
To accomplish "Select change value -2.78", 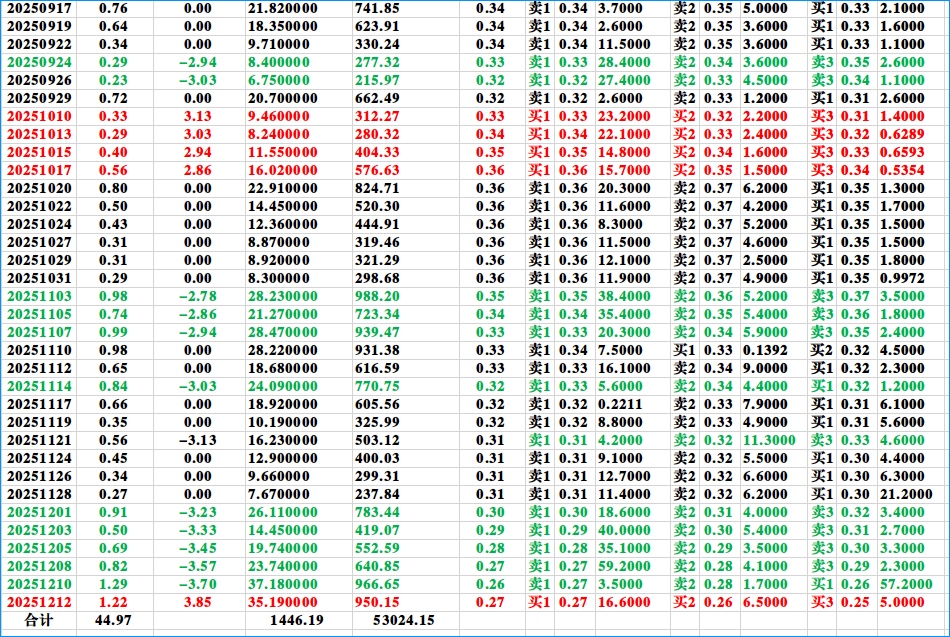I will [198, 296].
